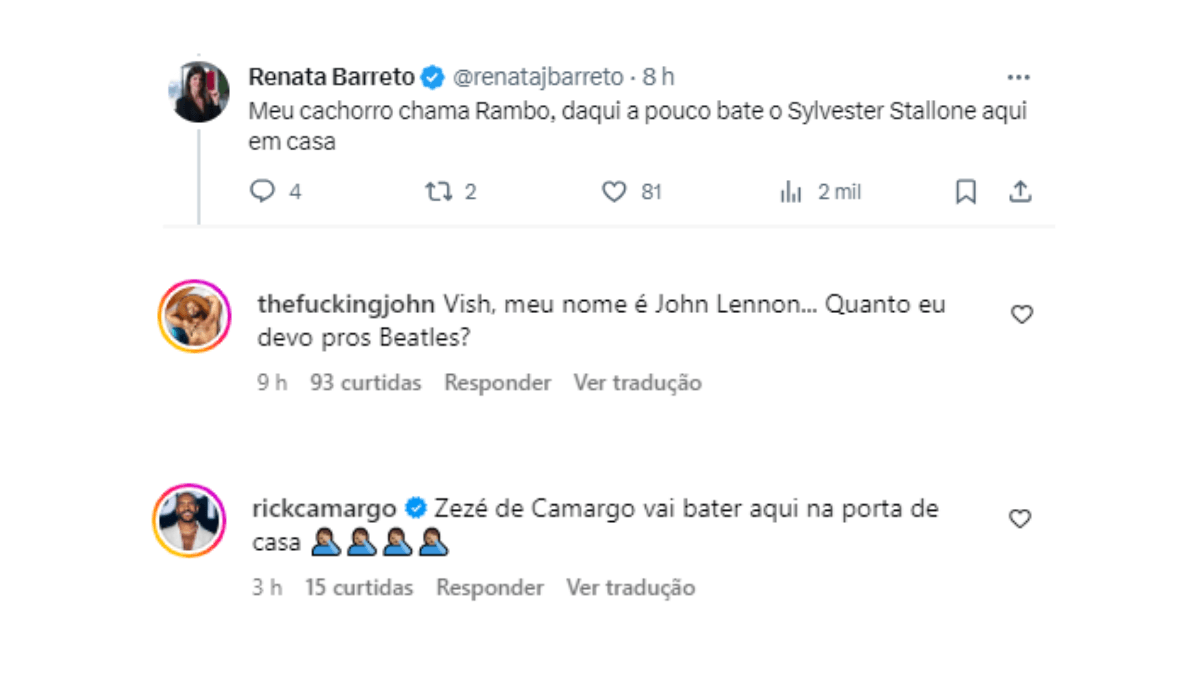This screenshot has height=675, width=1200.
Task: Open the rickcamargo username link
Action: [327, 509]
